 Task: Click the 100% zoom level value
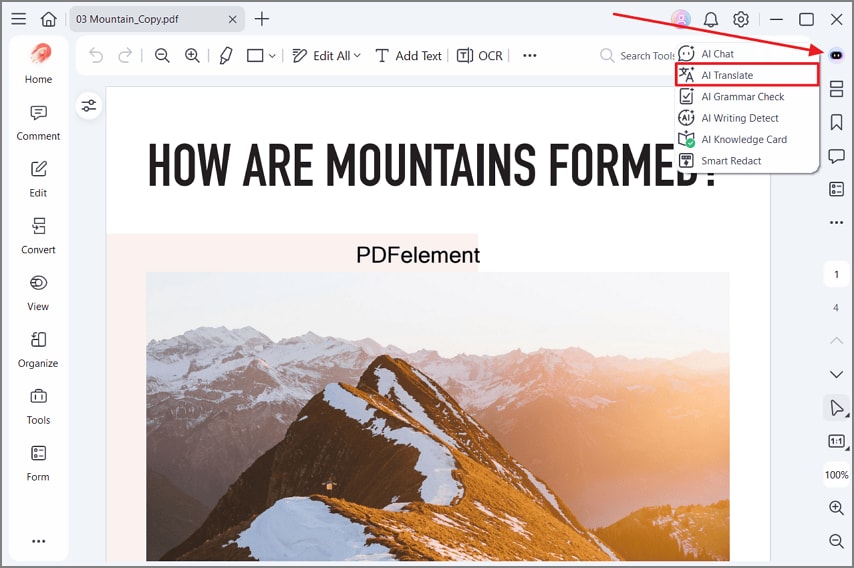pos(837,475)
